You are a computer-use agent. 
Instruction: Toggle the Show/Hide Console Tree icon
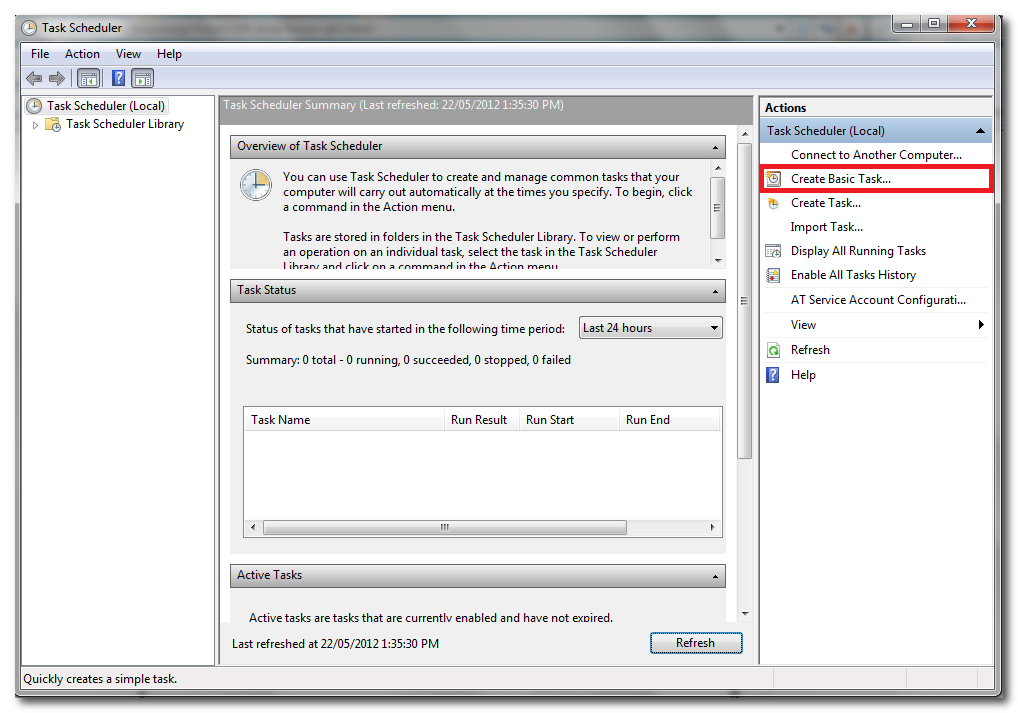[88, 78]
